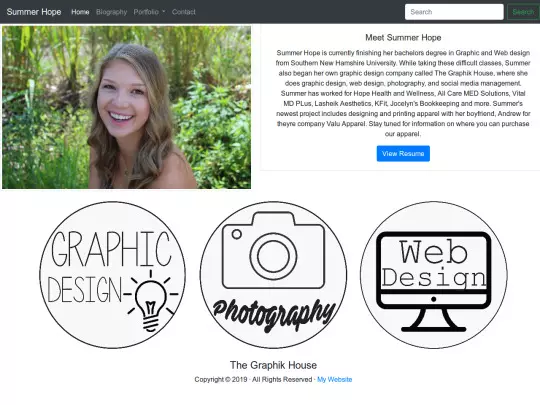The image size is (540, 405).
Task: Select the Web Design monitor circle icon
Action: click(434, 275)
